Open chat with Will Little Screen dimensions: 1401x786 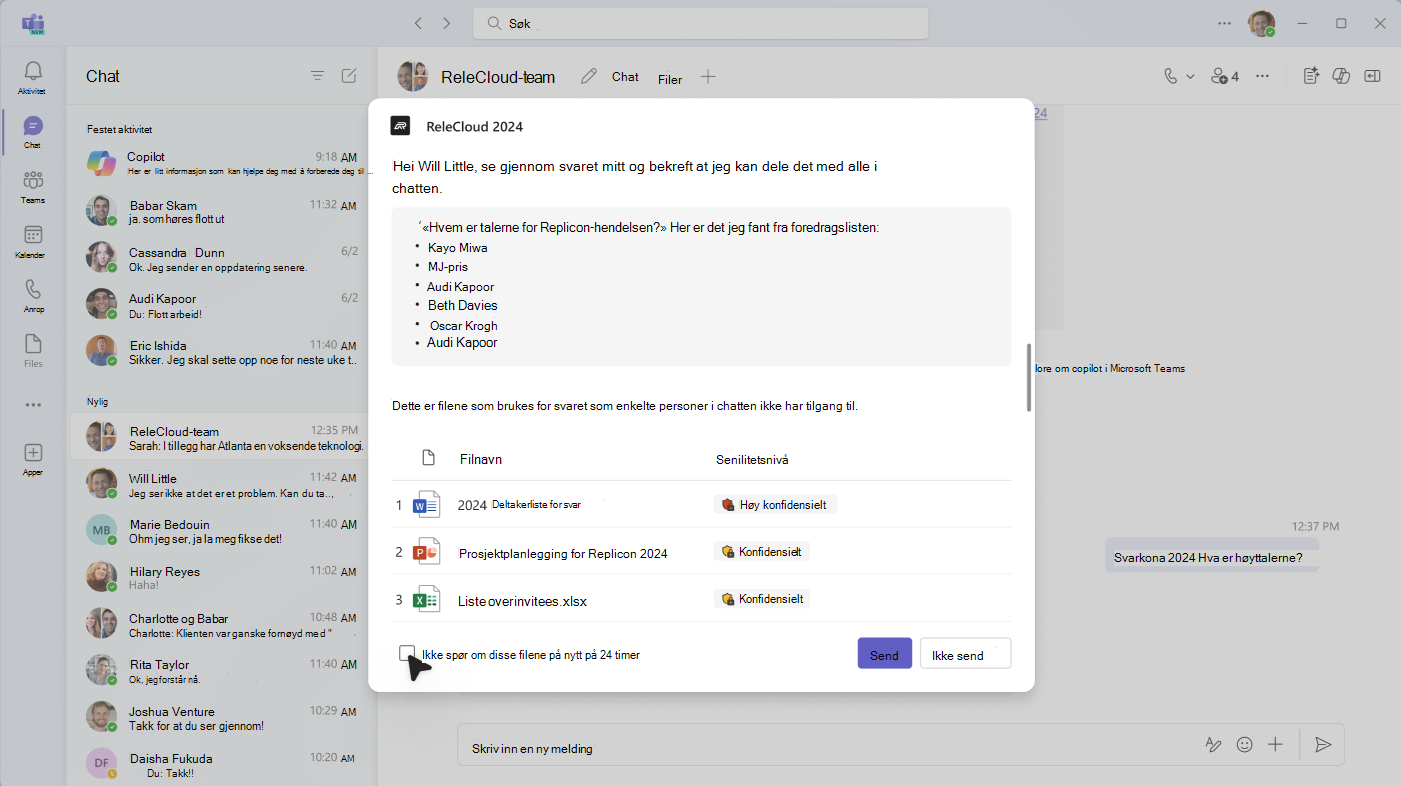[223, 484]
